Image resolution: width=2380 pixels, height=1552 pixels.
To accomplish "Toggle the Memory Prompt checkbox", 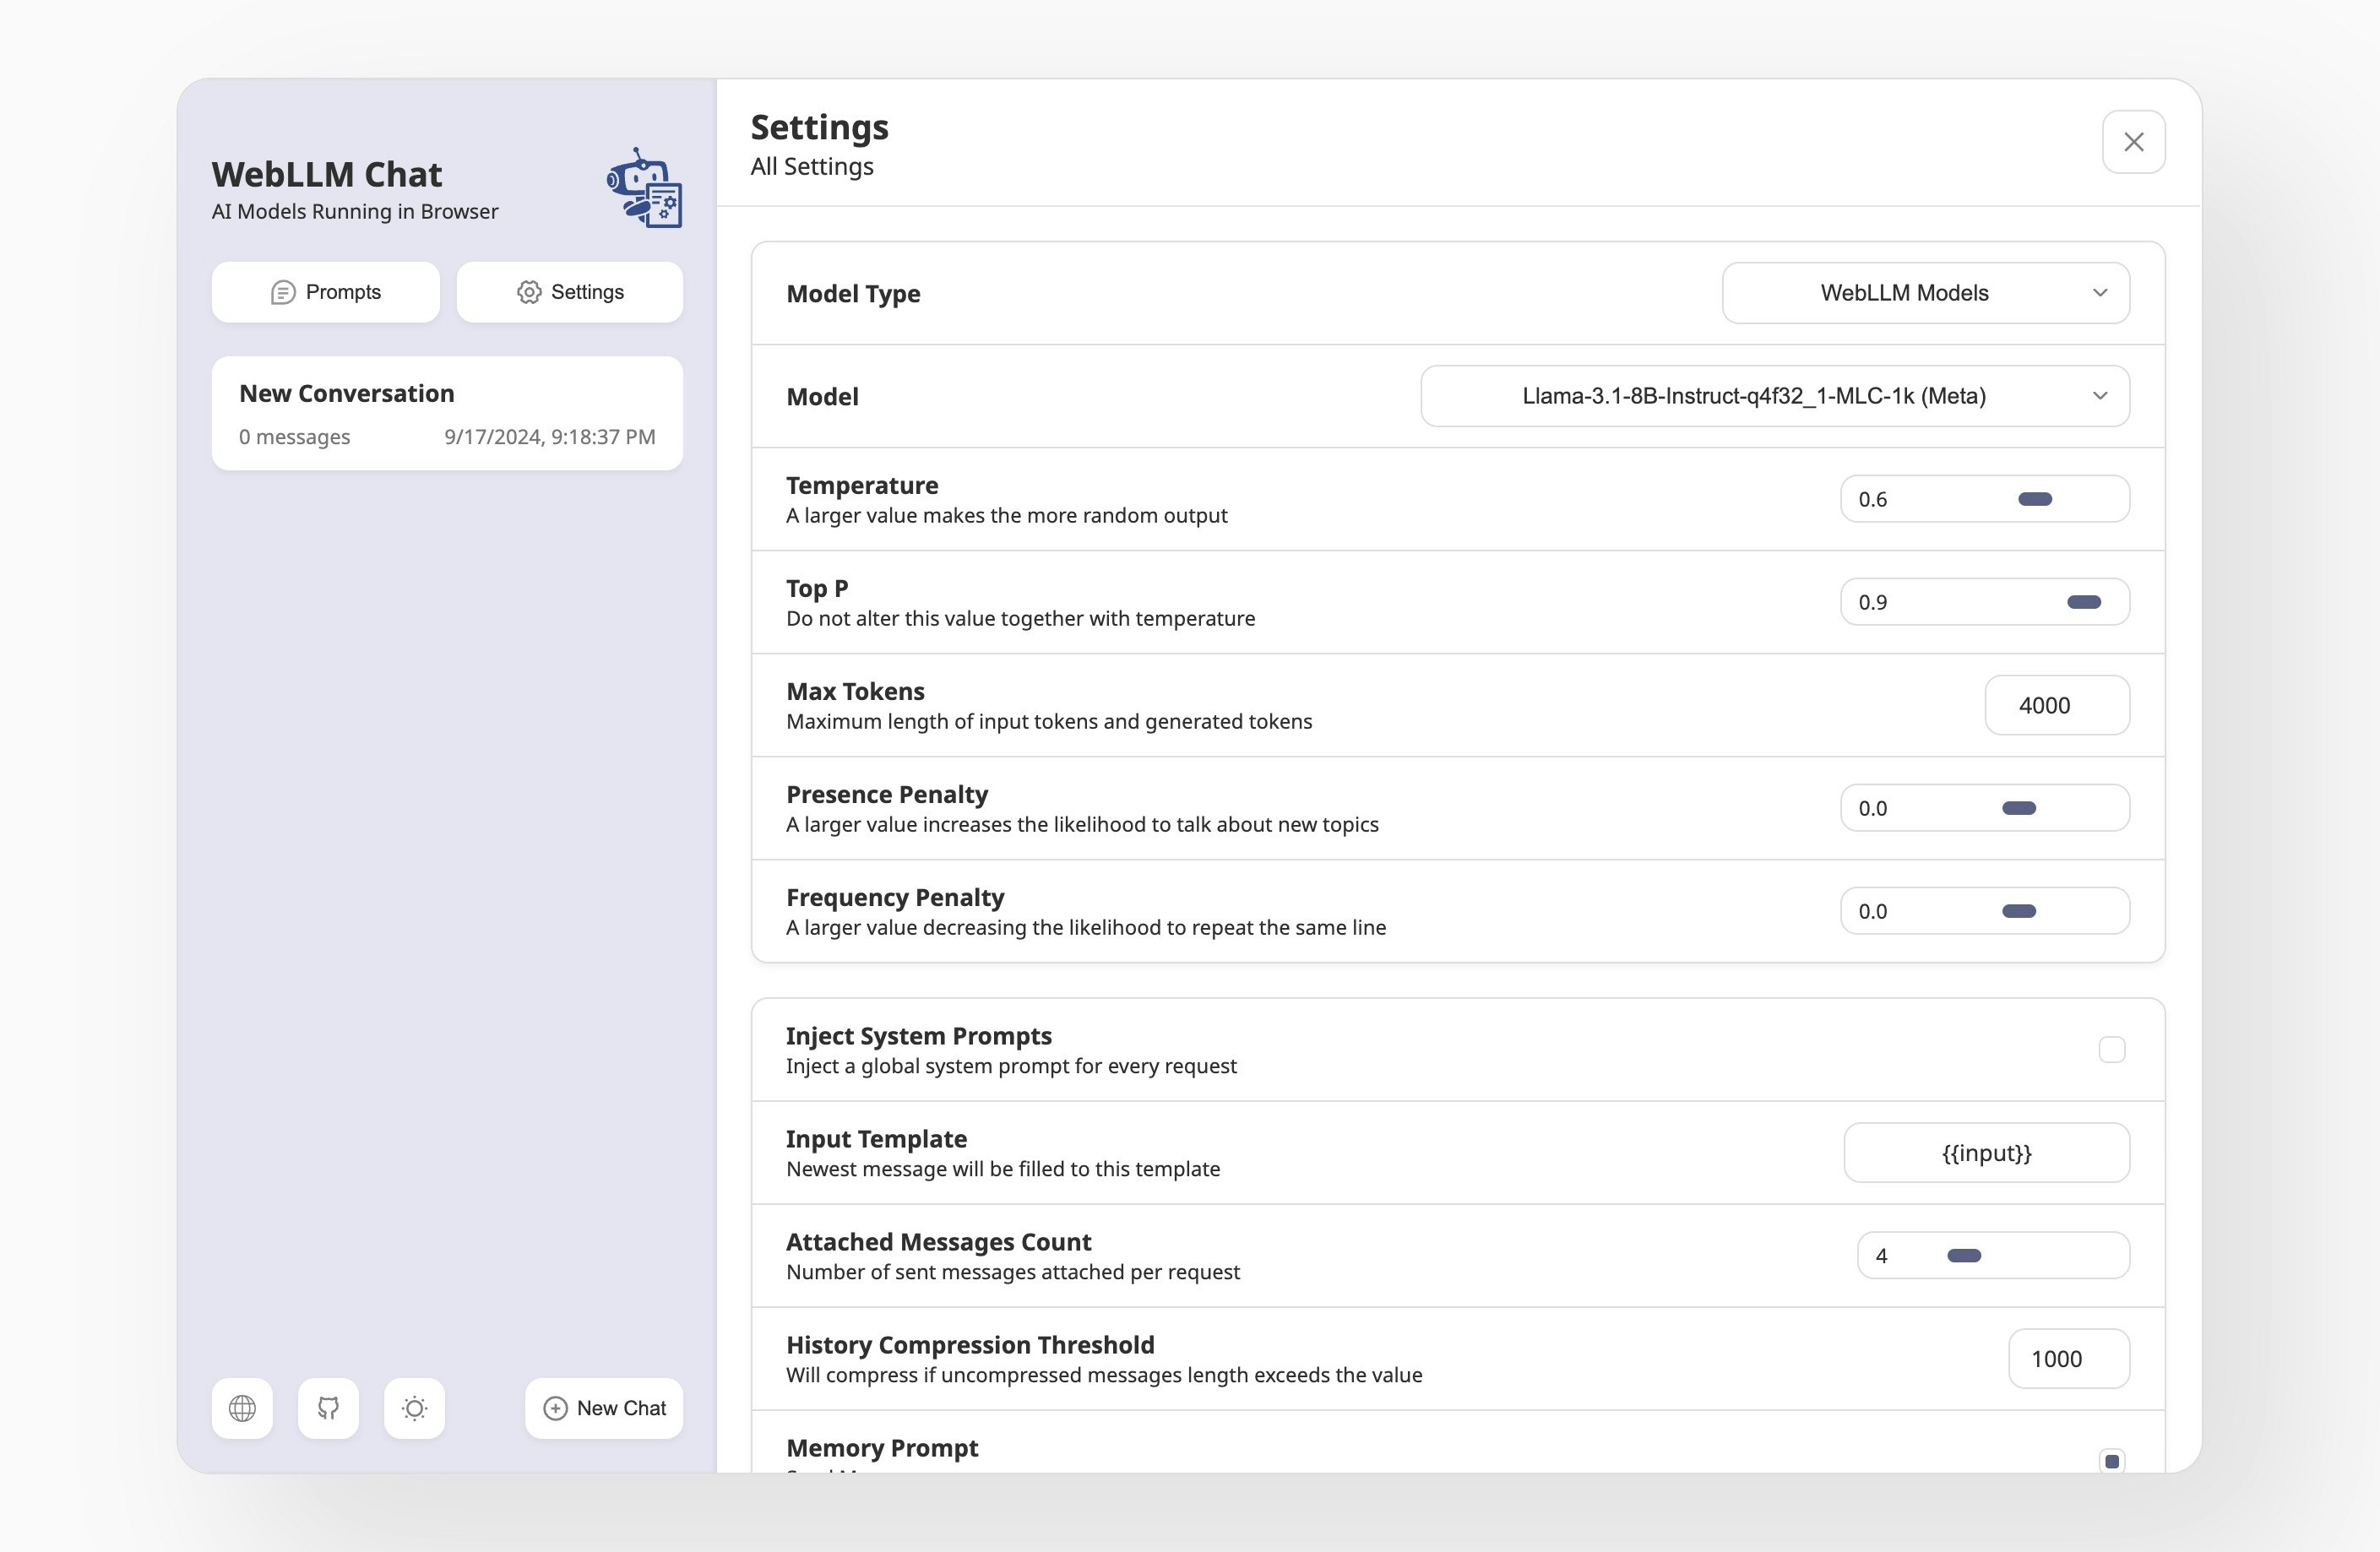I will tap(2111, 1460).
